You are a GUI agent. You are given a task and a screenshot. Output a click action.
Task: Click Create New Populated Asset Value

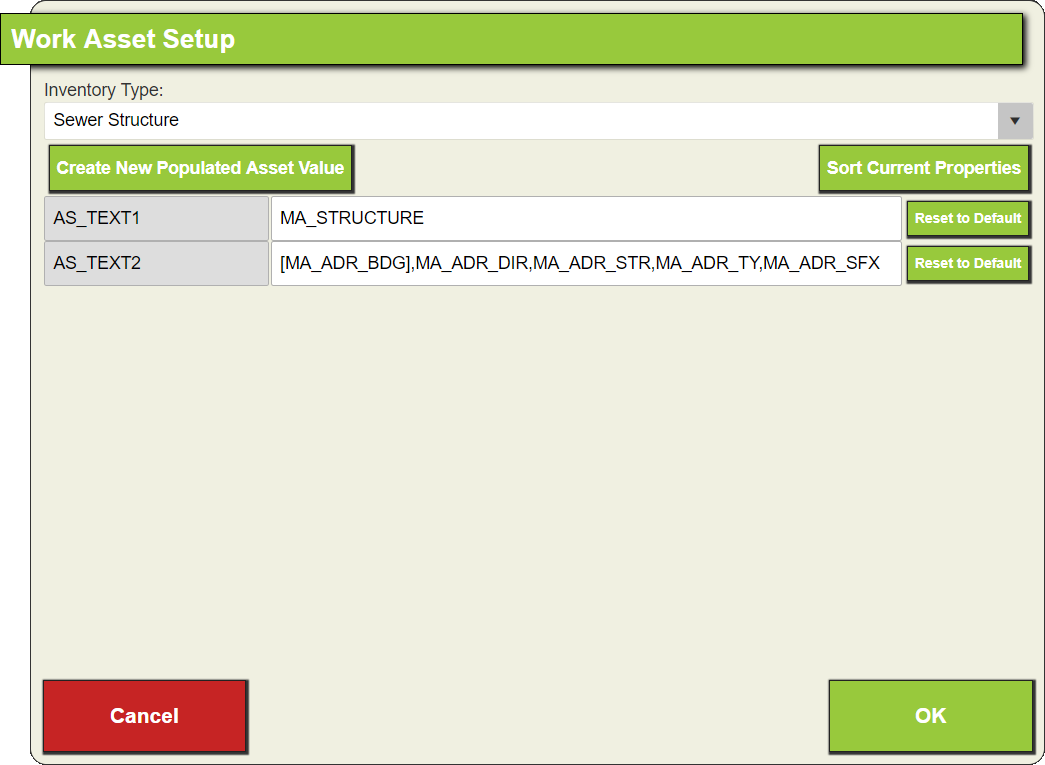(x=200, y=168)
